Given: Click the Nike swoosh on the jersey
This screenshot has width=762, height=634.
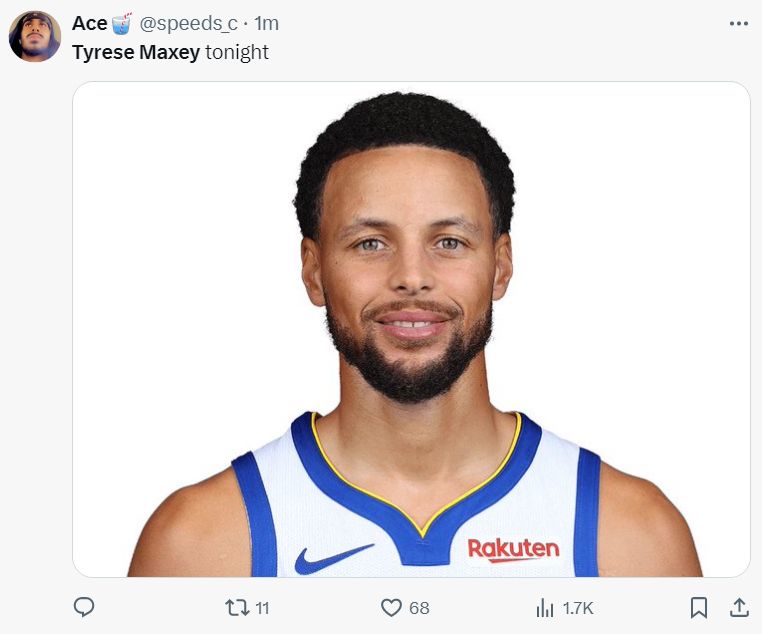Looking at the screenshot, I should click(333, 558).
